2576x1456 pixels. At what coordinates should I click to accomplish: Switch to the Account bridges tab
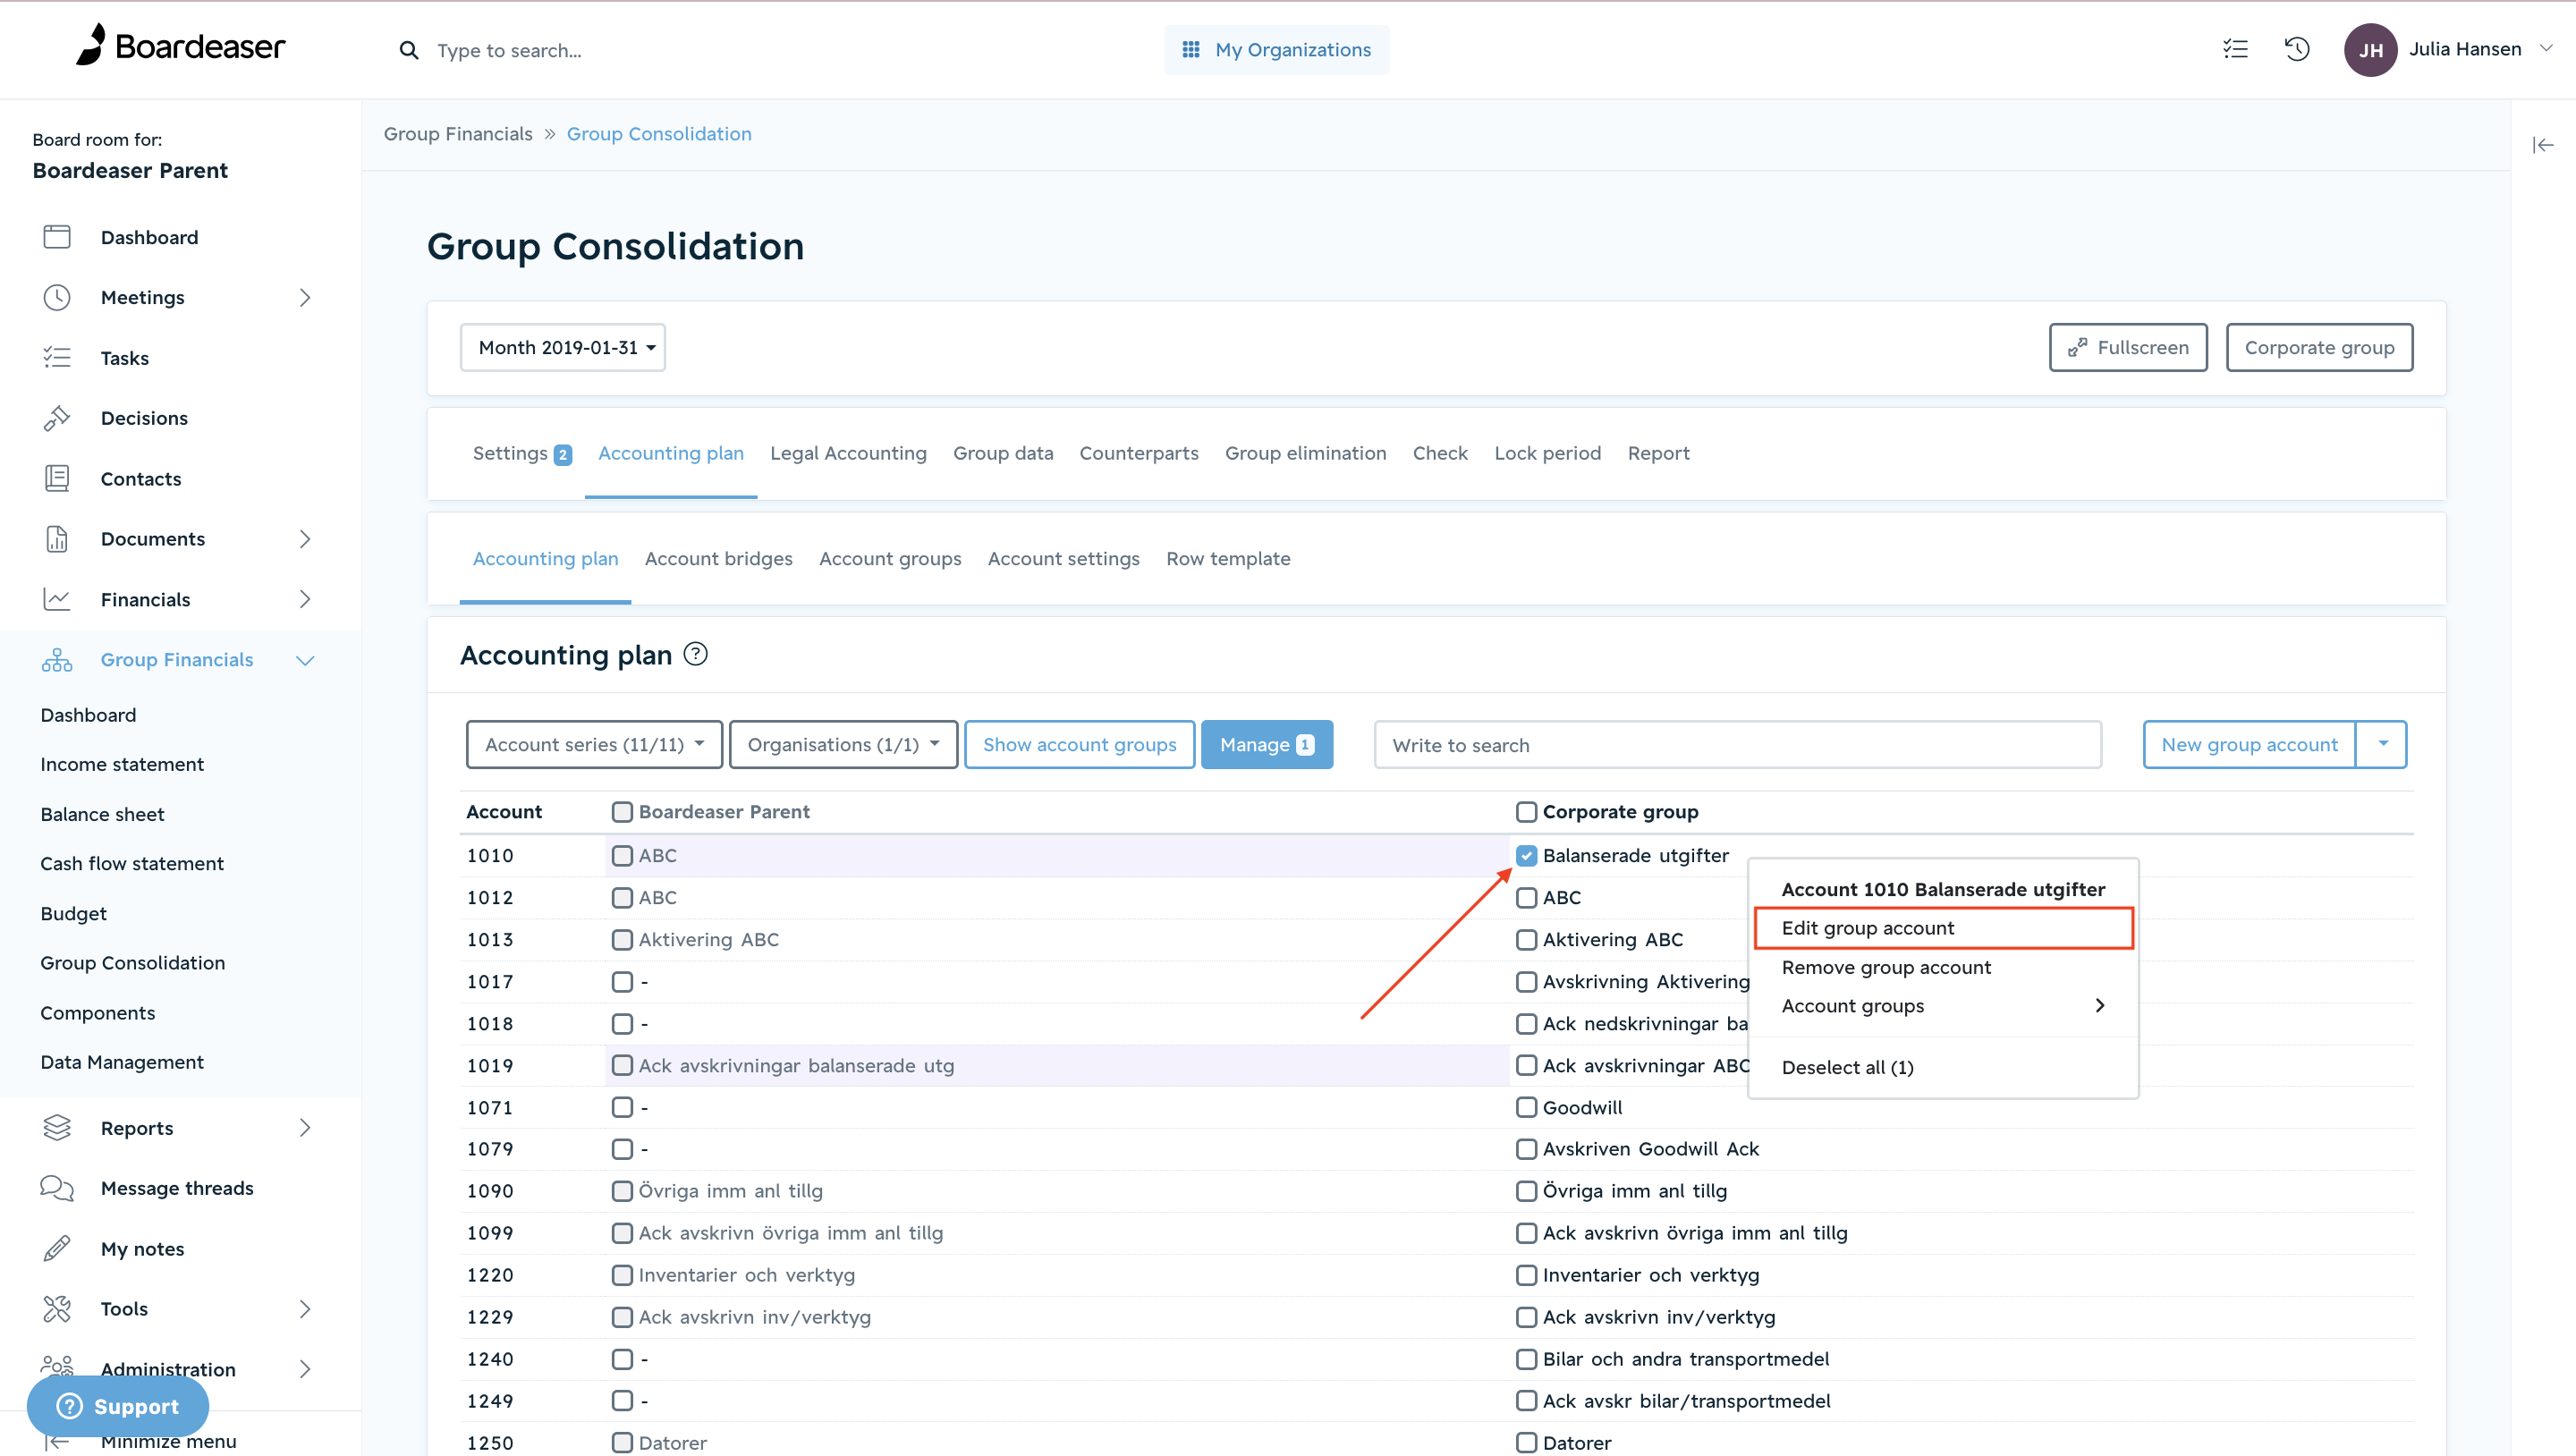[718, 559]
